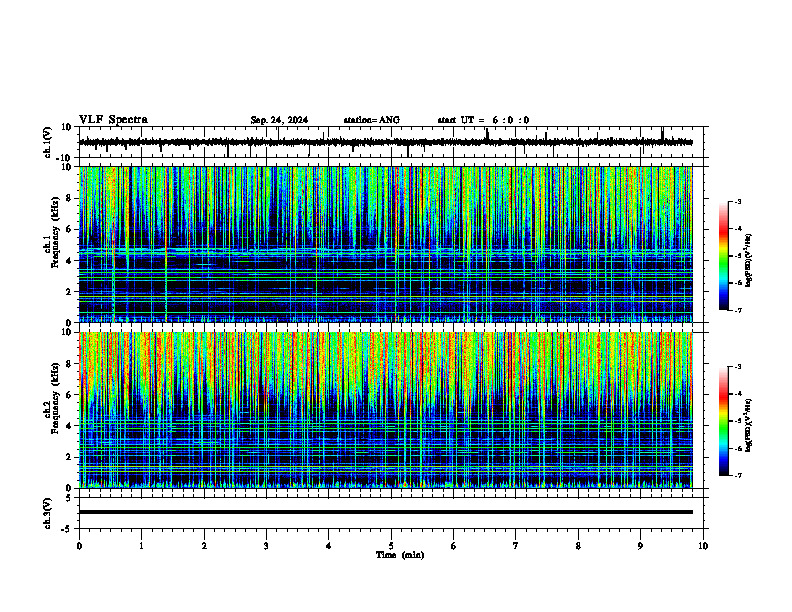Click the '6' kHz tick on ch.2 spectrogram

click(x=70, y=395)
